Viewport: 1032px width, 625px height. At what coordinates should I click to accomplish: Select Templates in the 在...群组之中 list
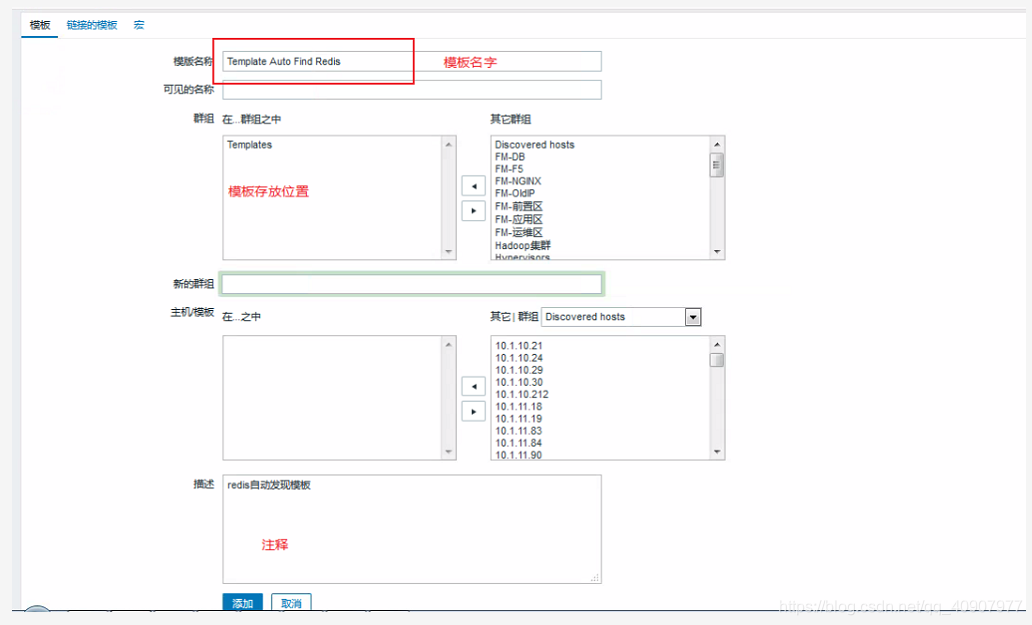[x=249, y=145]
